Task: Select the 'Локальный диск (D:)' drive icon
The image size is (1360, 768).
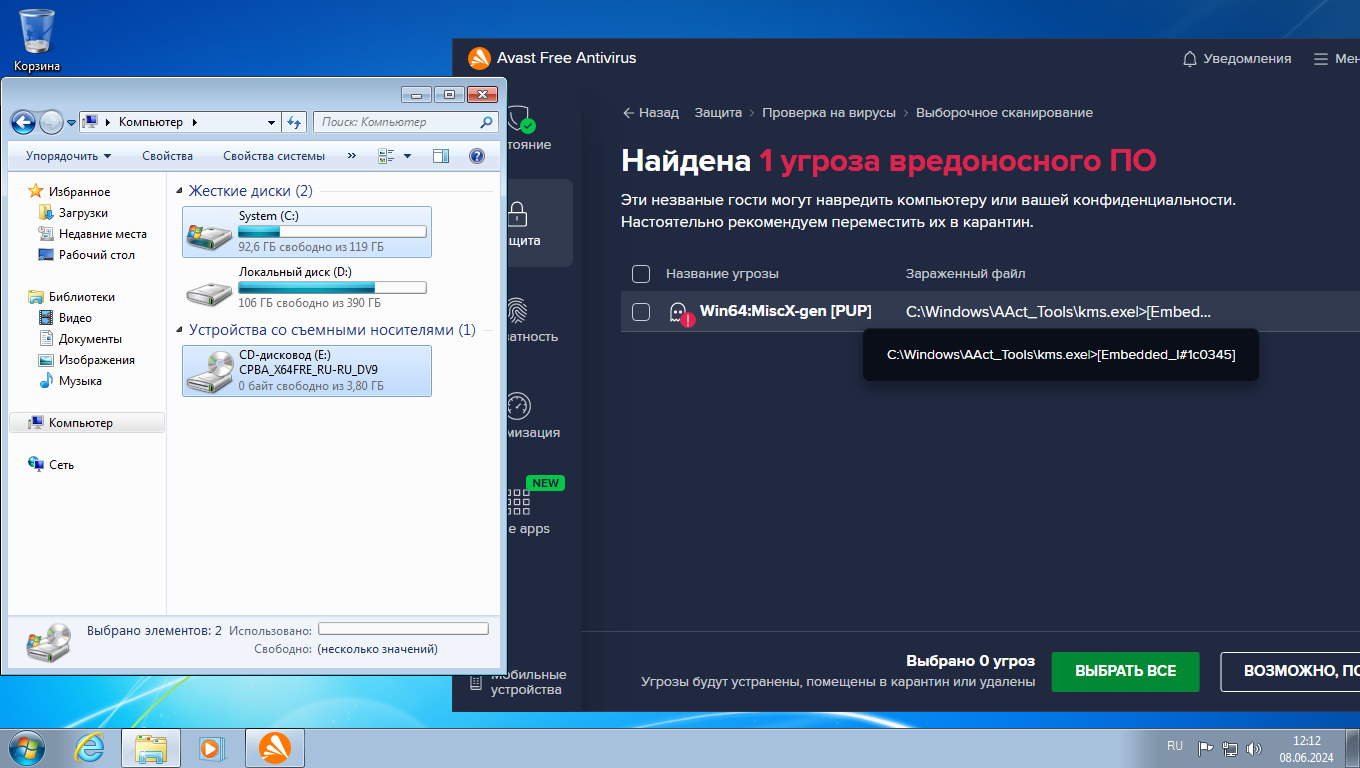Action: pos(207,291)
